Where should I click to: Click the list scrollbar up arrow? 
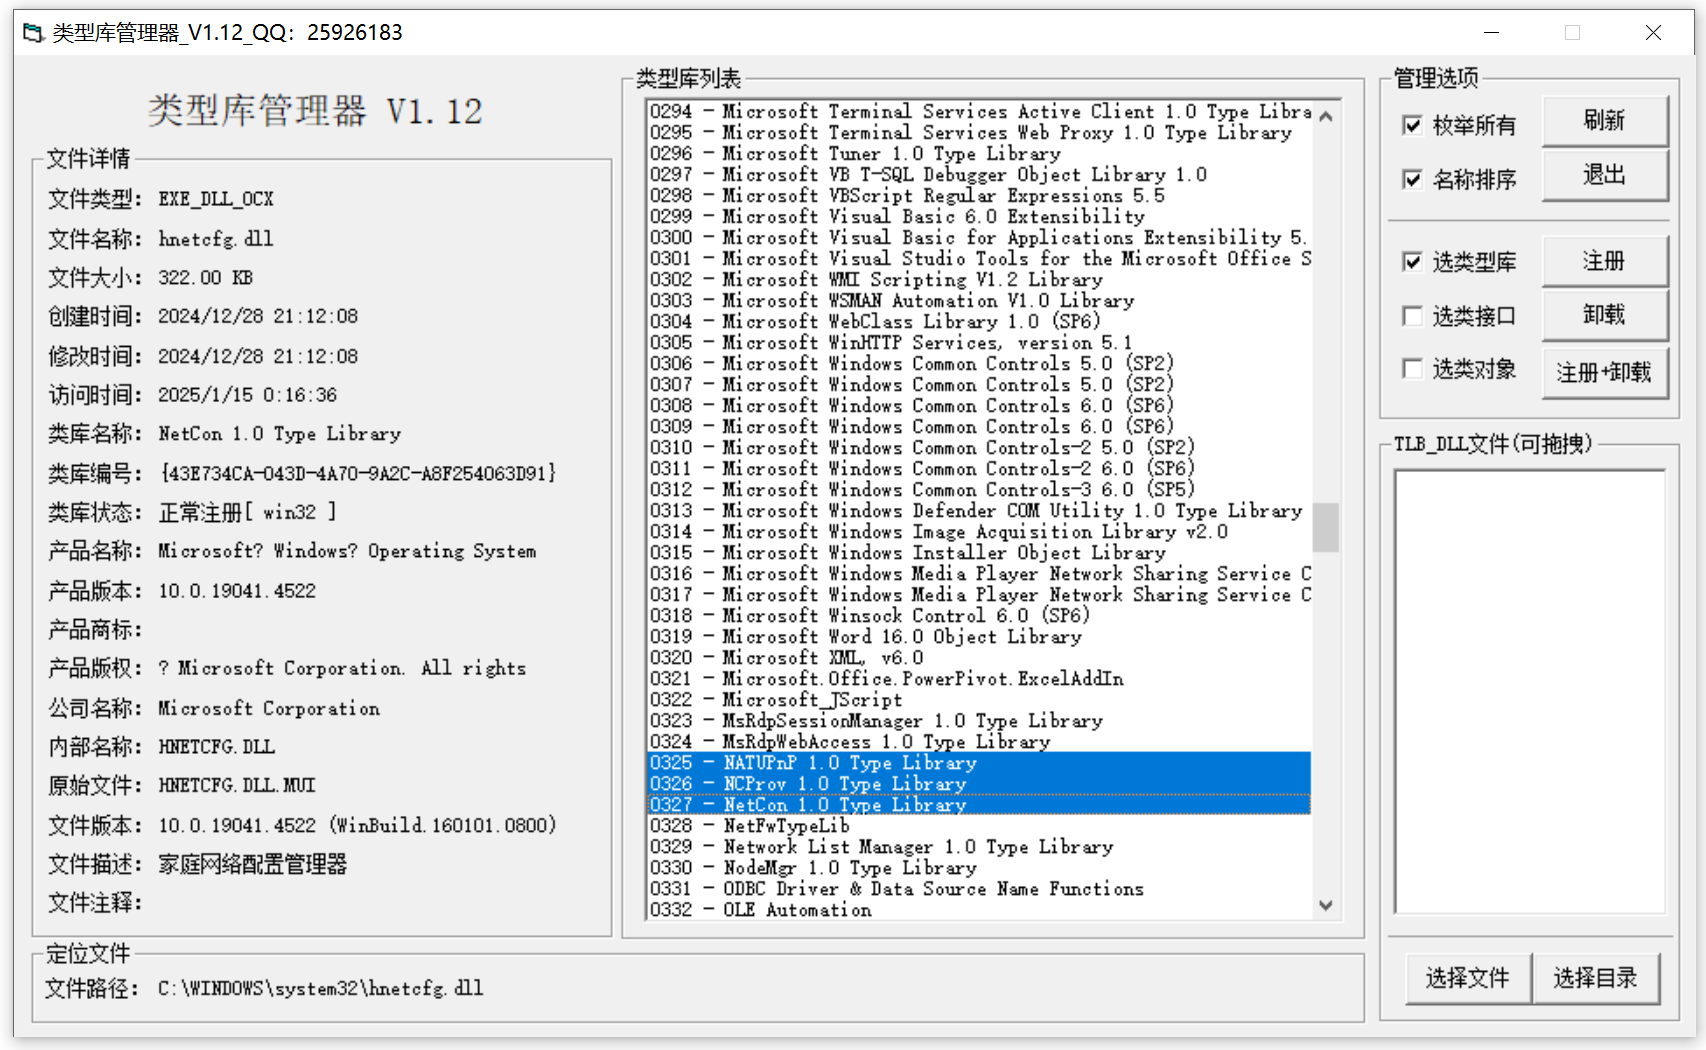click(x=1326, y=115)
